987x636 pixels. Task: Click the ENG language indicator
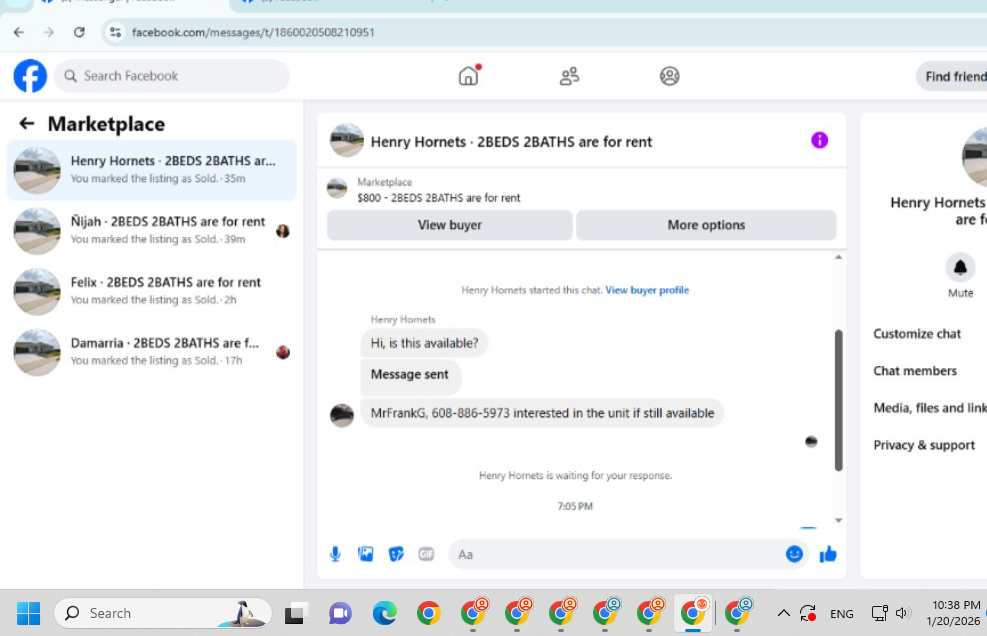coord(842,614)
